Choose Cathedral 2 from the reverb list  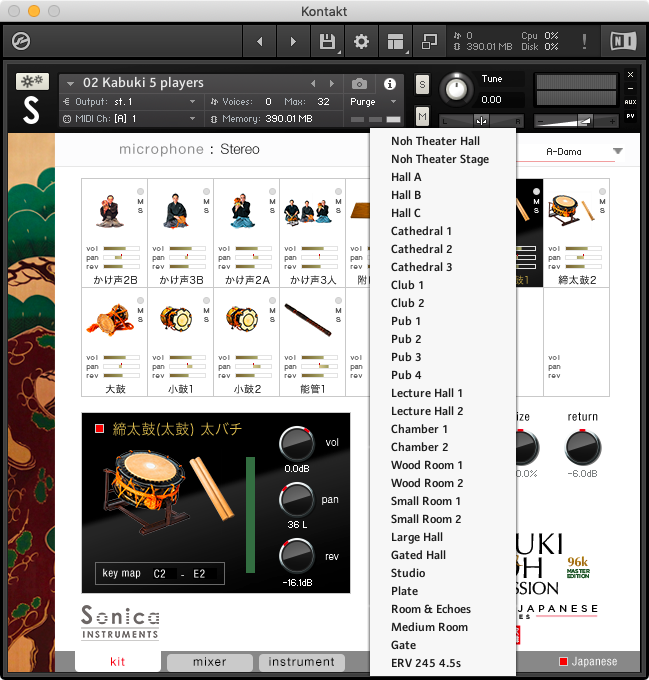(421, 249)
